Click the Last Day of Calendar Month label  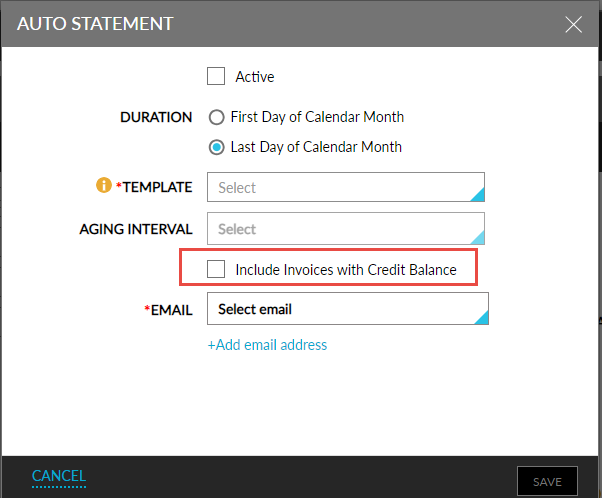coord(316,147)
